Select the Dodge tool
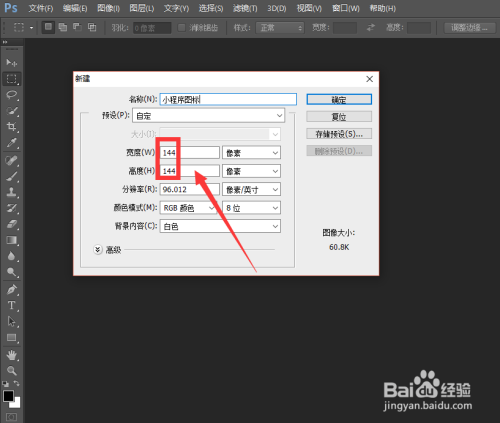The image size is (500, 423). pyautogui.click(x=12, y=272)
